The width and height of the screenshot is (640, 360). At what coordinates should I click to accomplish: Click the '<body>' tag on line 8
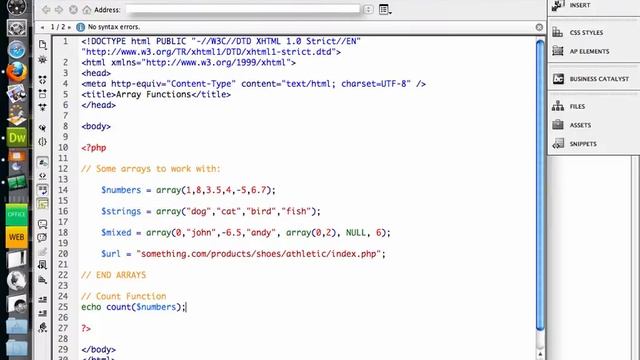click(x=96, y=127)
